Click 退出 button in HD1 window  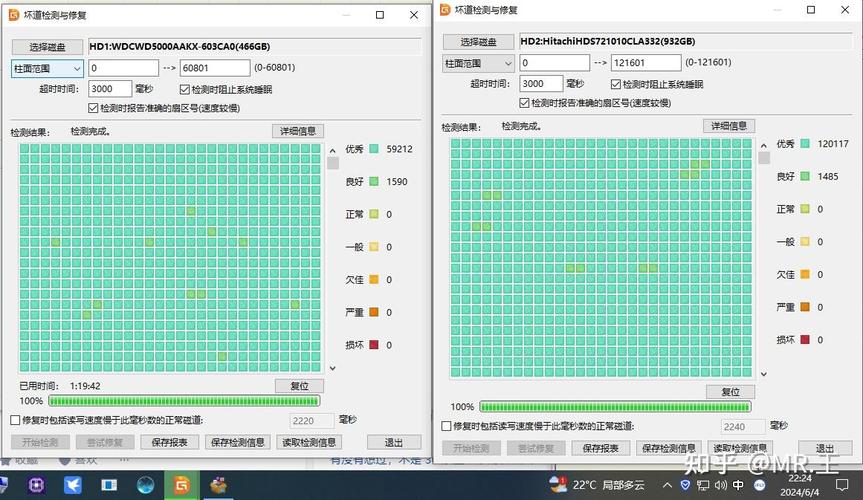click(394, 442)
